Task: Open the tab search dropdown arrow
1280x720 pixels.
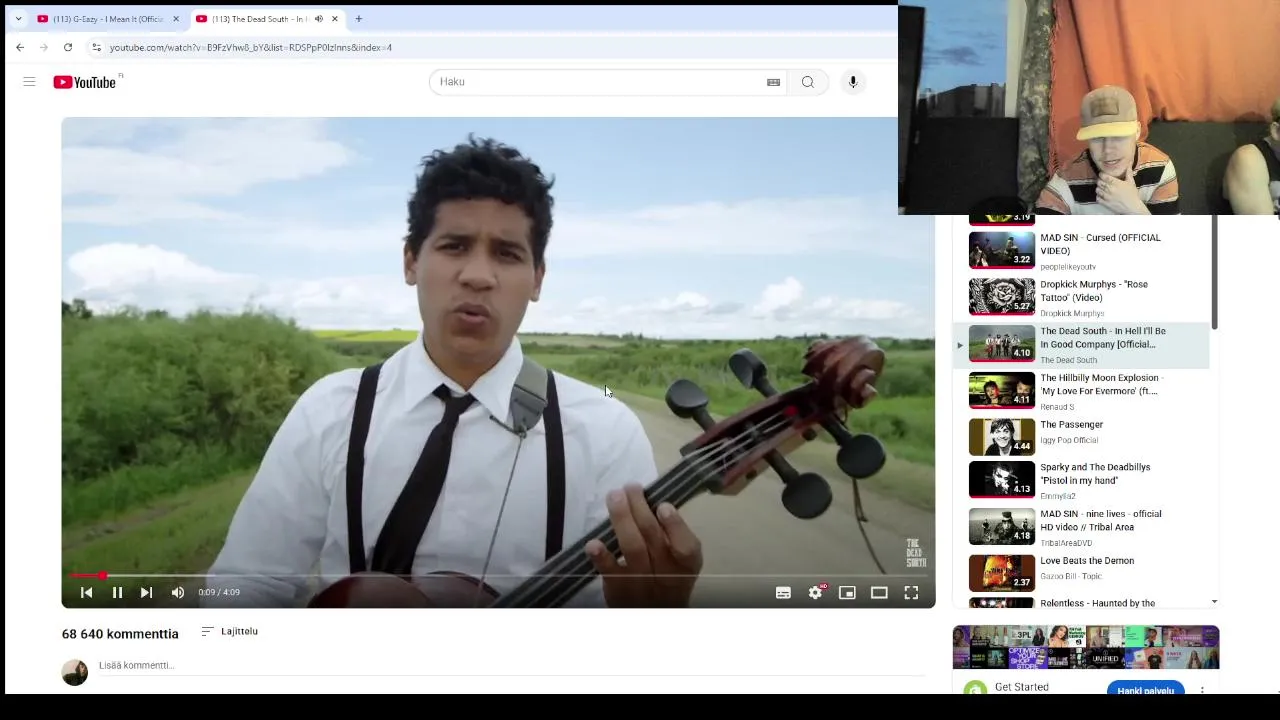Action: tap(18, 19)
